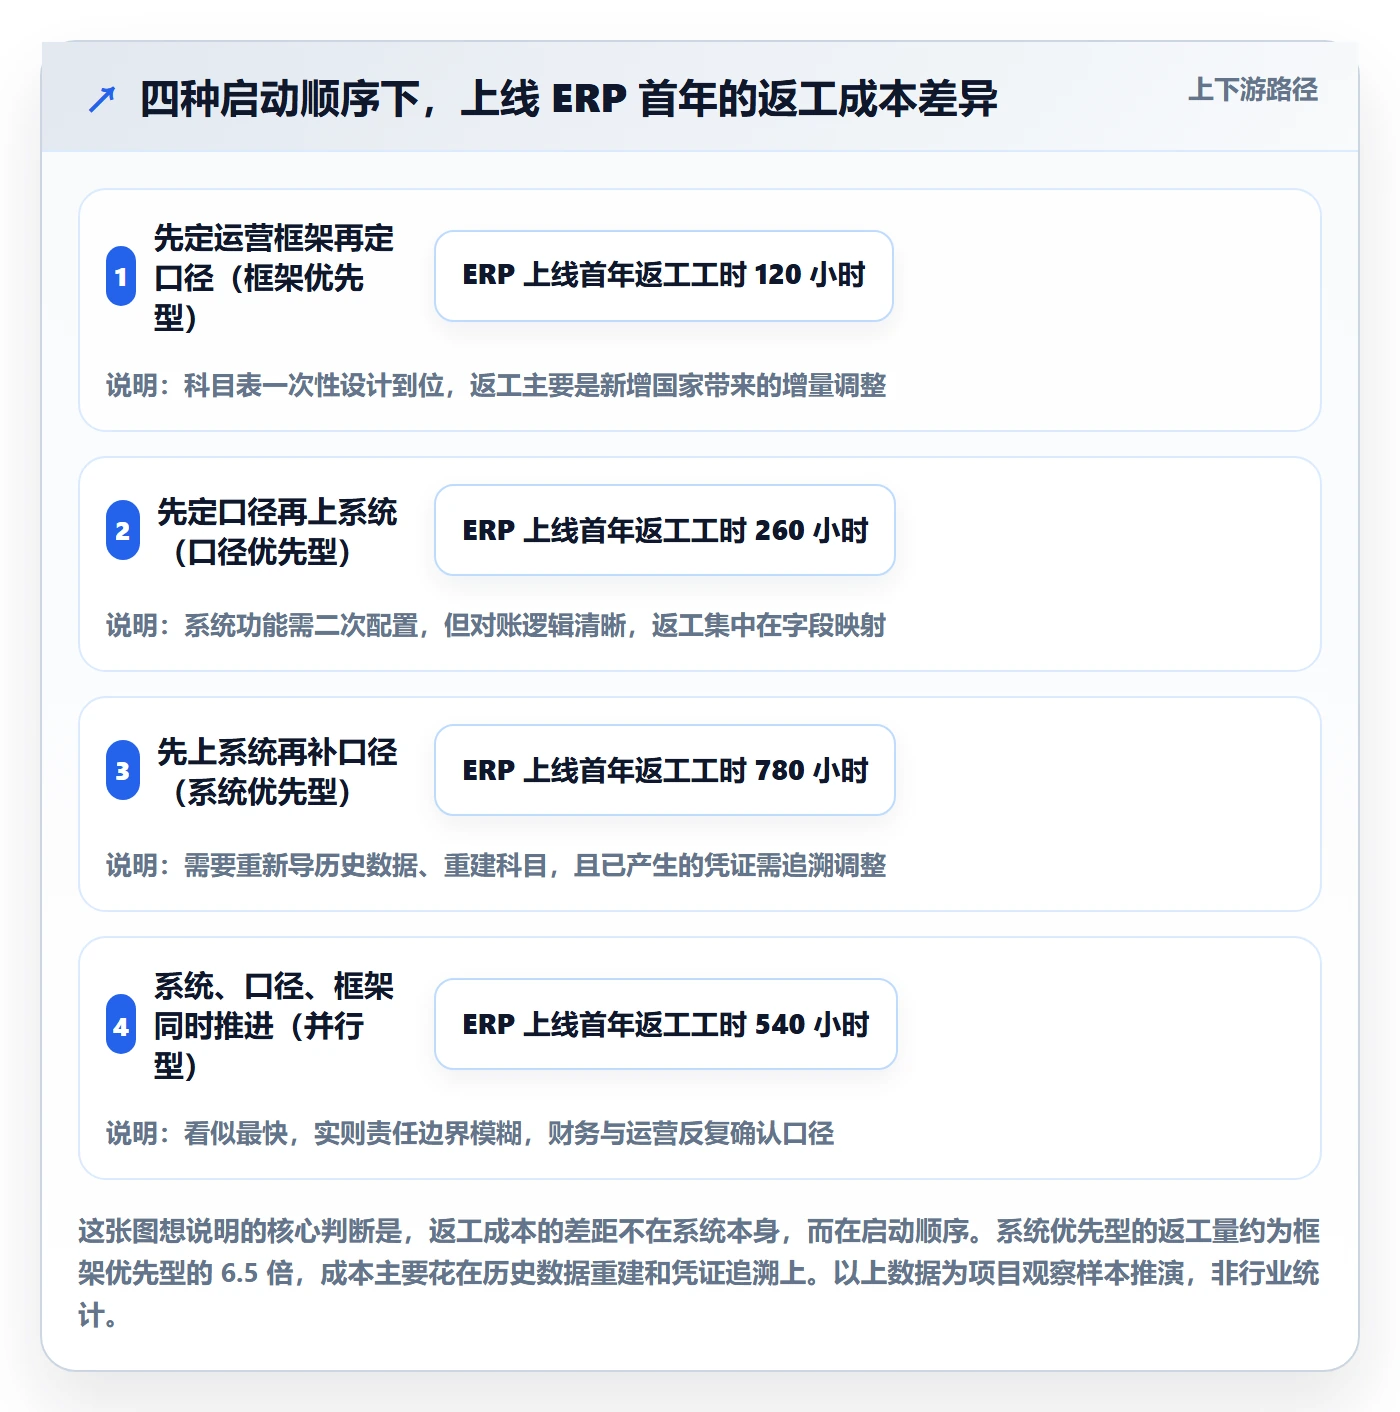Click the blue arrow icon beside the title

click(102, 99)
